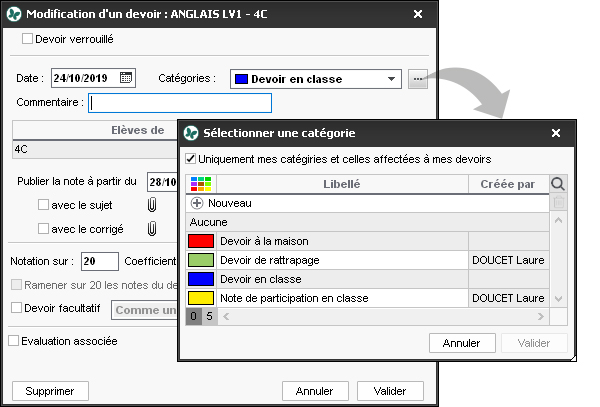Enable the 'avec le sujet' checkbox
Image resolution: width=600 pixels, height=407 pixels.
click(x=43, y=205)
